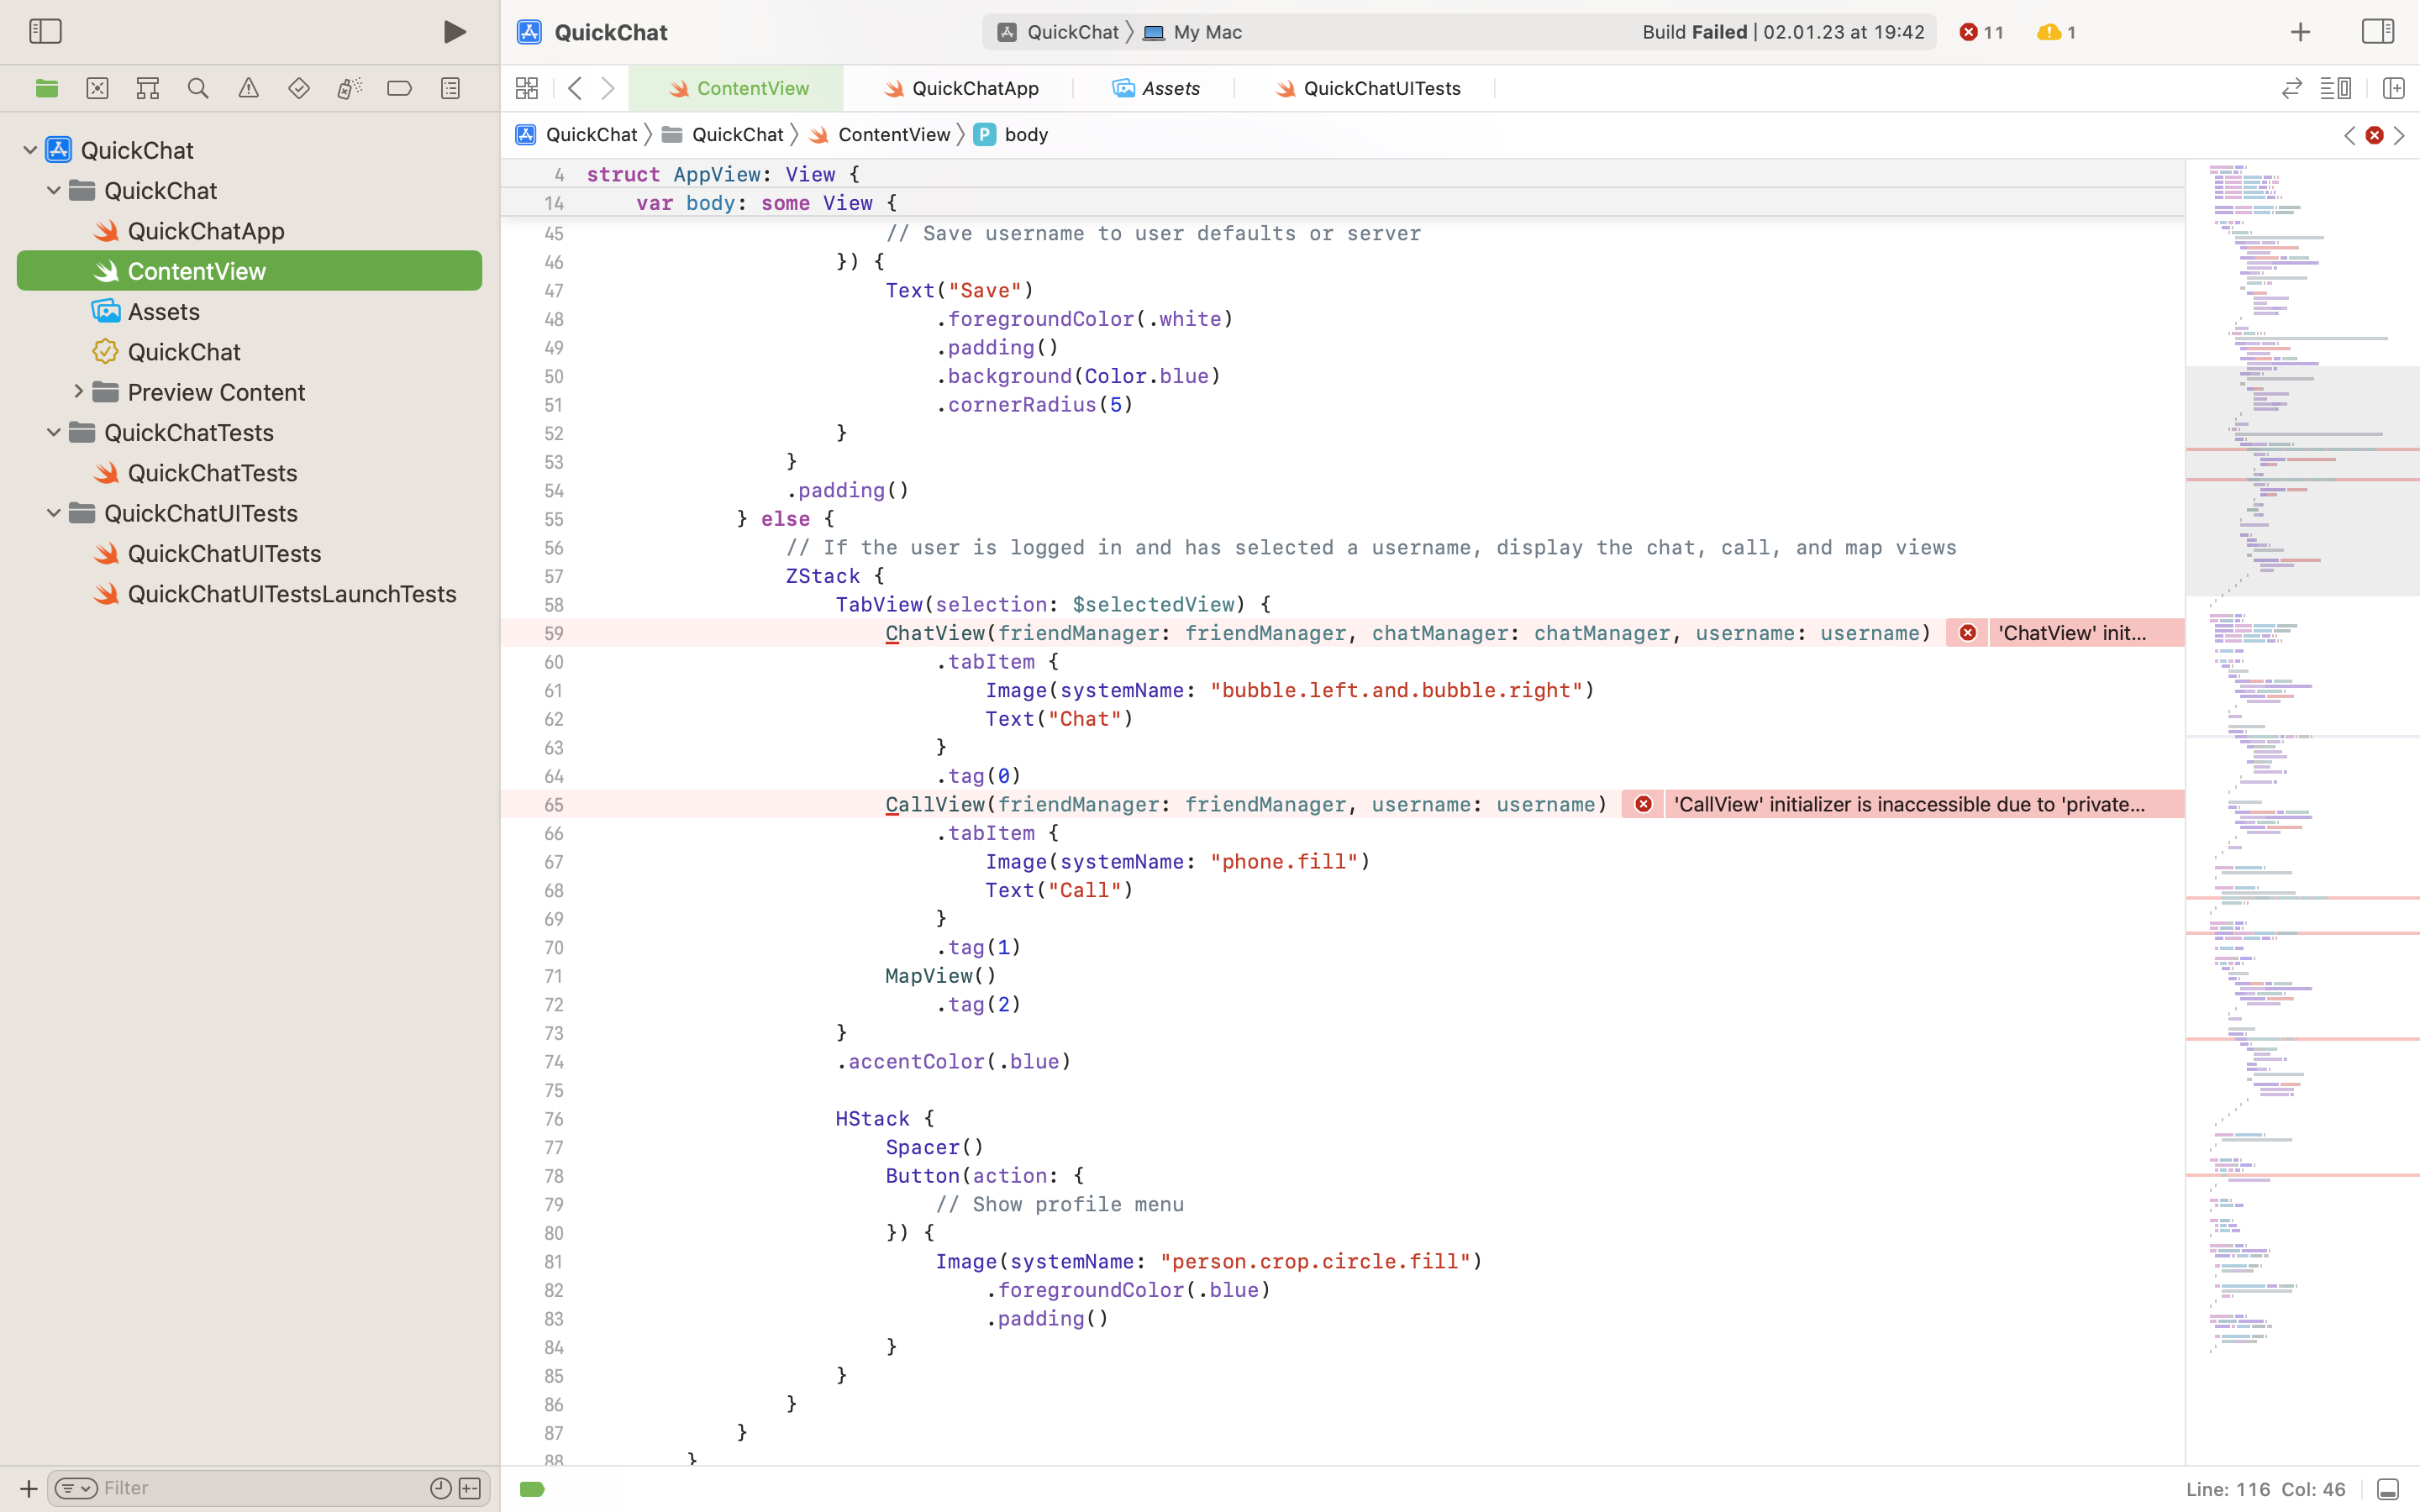Open the related items grid menu
Viewport: 2420px width, 1512px height.
click(x=527, y=88)
